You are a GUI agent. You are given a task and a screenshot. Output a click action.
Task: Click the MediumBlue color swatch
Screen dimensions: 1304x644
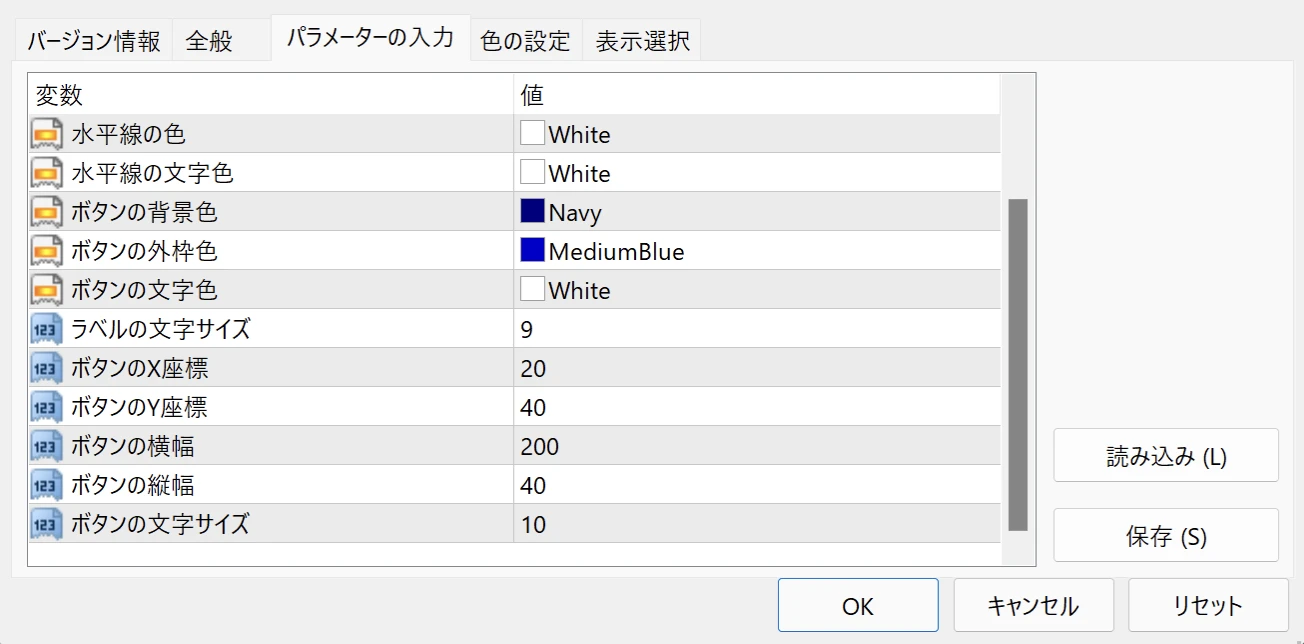tap(532, 250)
